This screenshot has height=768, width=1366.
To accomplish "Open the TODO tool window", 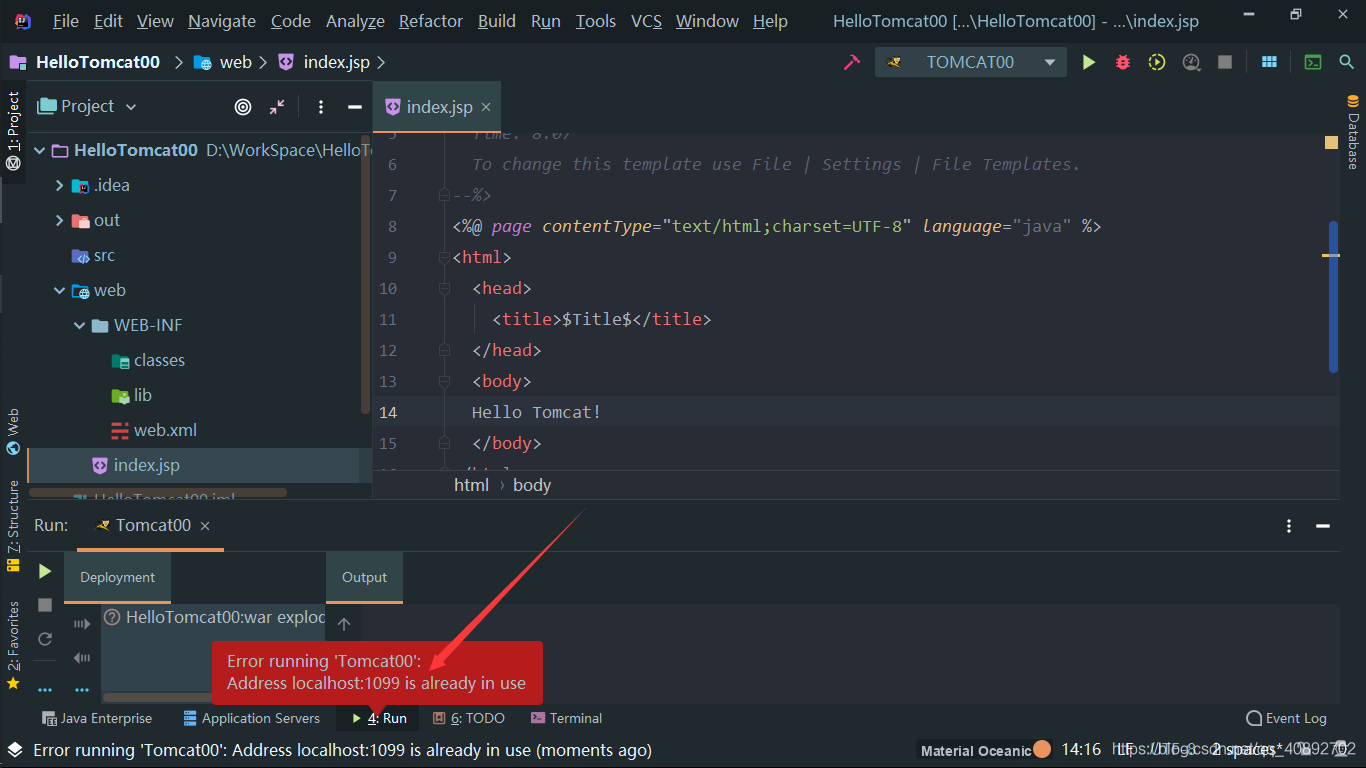I will pyautogui.click(x=469, y=718).
